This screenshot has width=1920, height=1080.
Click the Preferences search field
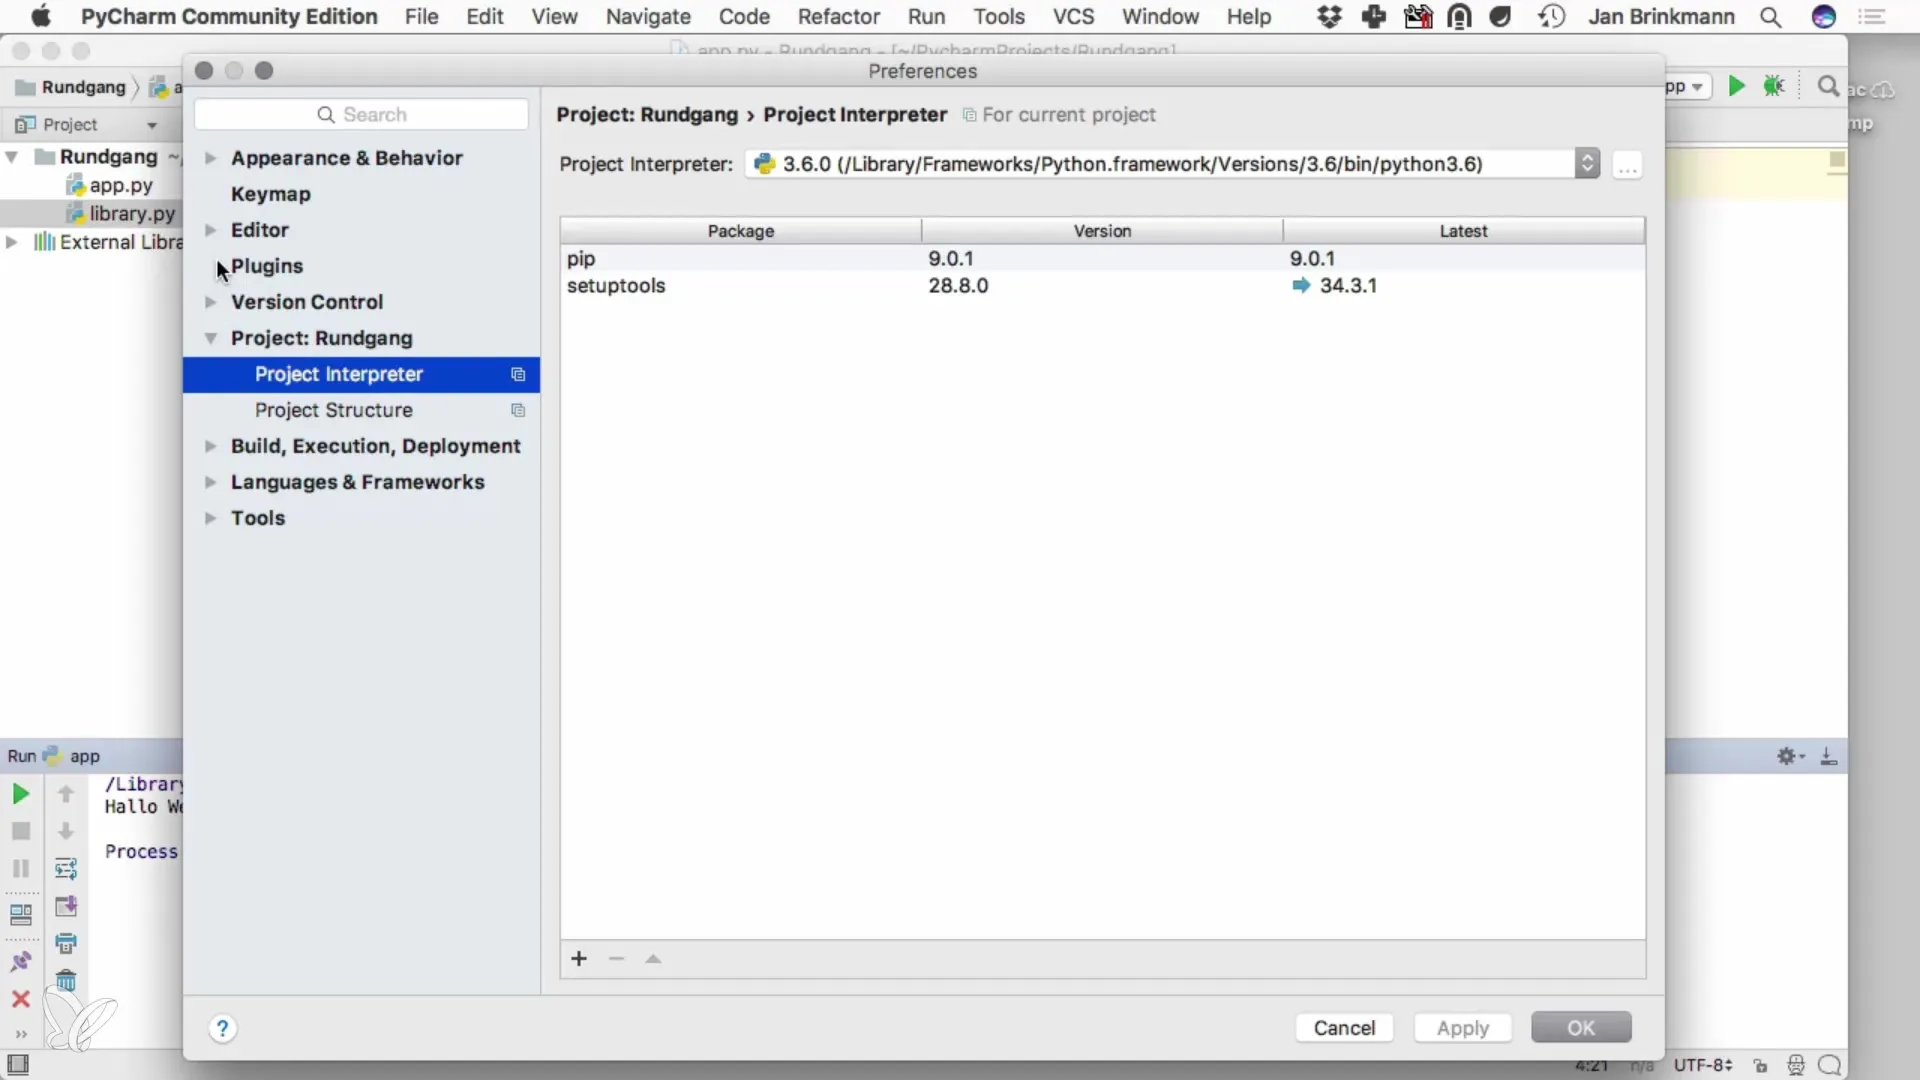[361, 114]
